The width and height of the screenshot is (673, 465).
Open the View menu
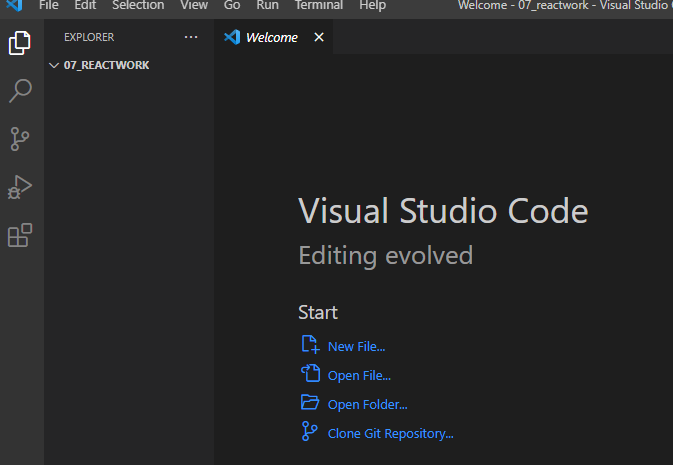[x=194, y=5]
